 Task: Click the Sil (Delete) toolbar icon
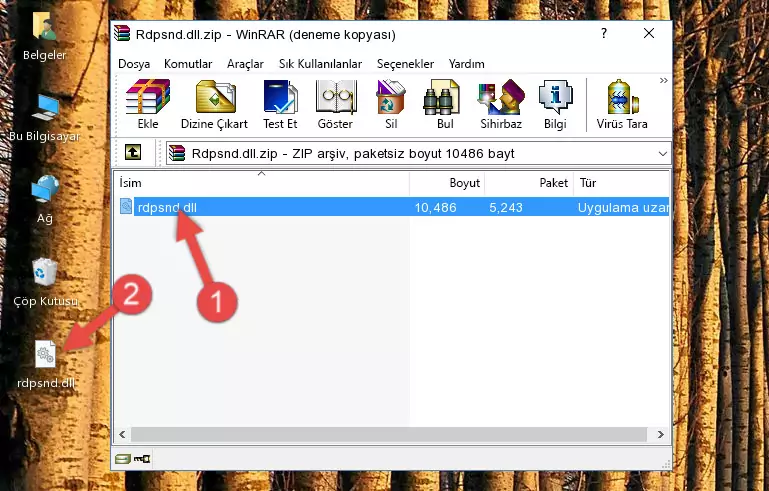(x=391, y=104)
